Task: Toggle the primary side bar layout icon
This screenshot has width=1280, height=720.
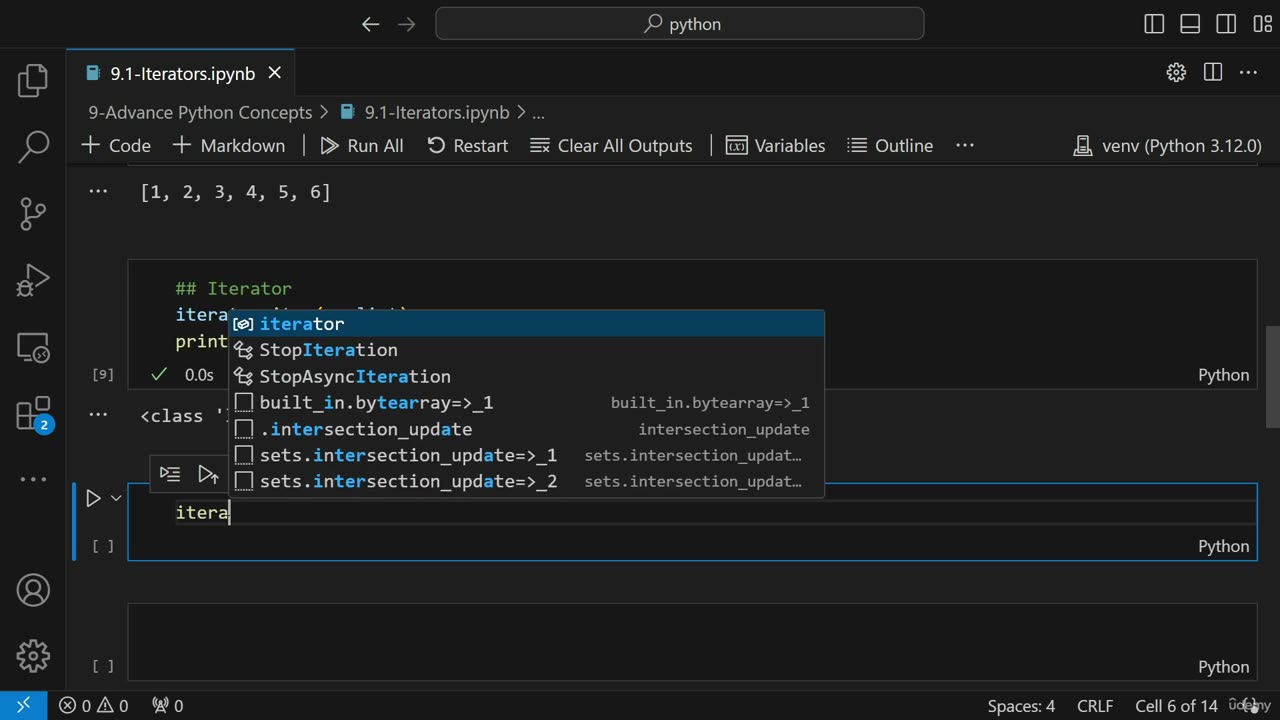Action: [1154, 24]
